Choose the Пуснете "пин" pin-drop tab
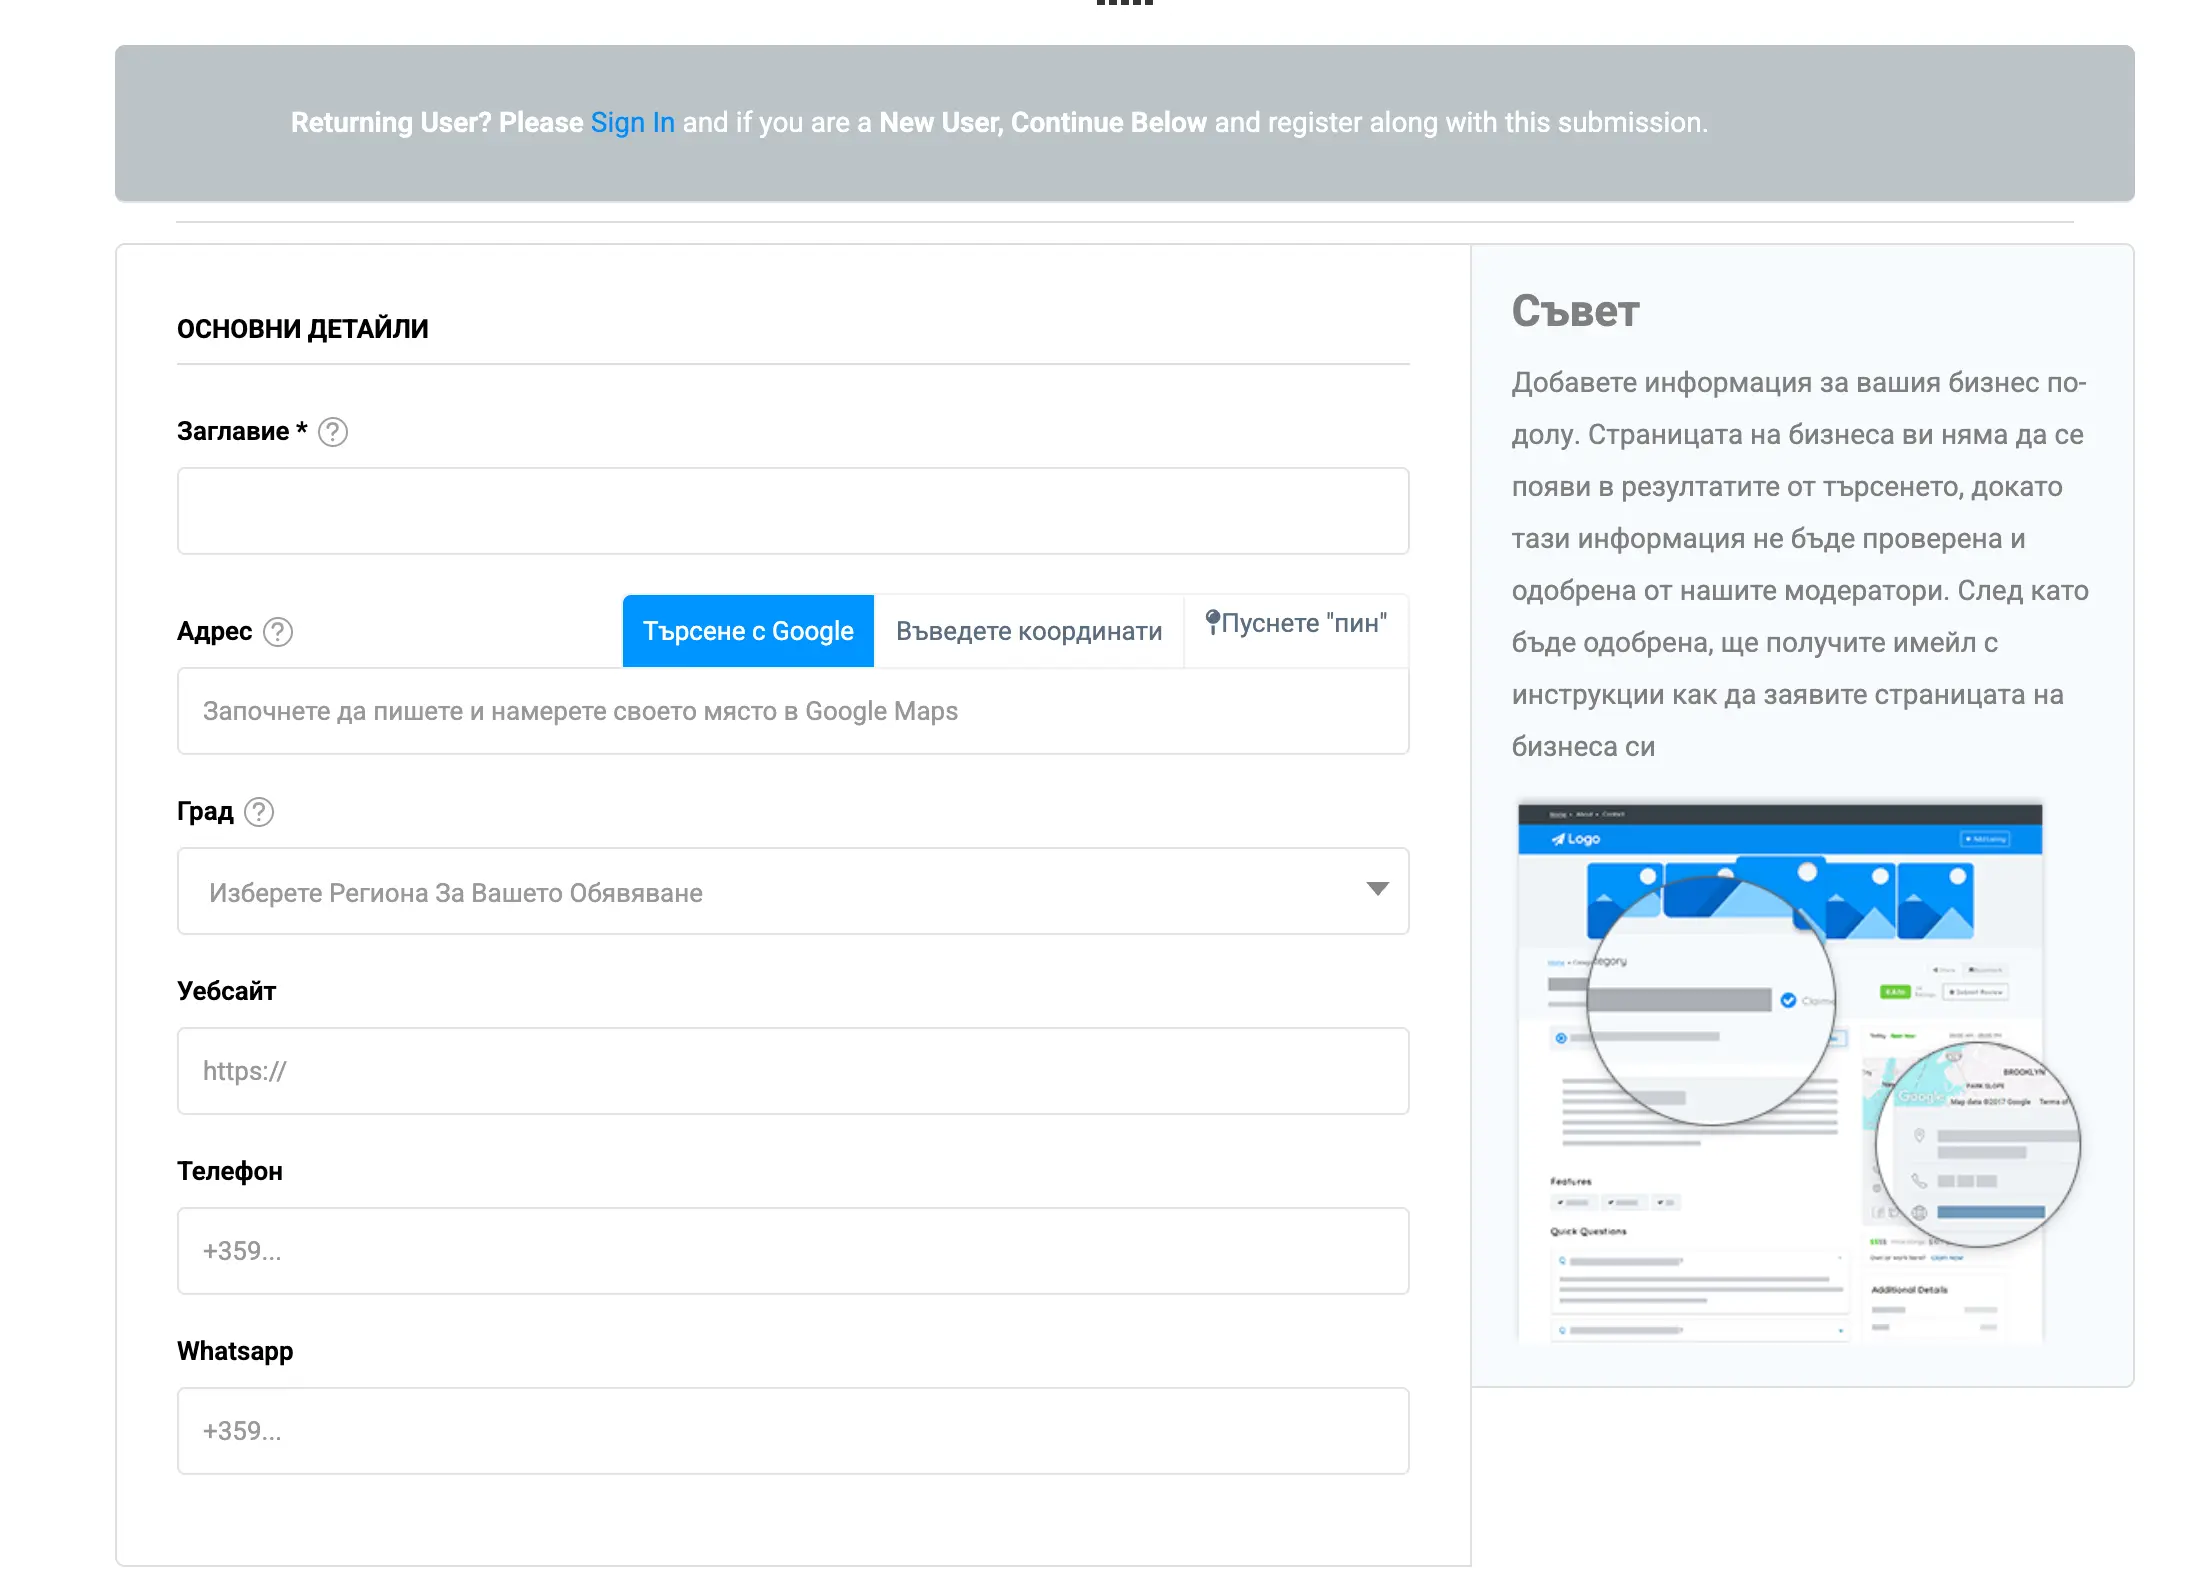 (x=1296, y=624)
